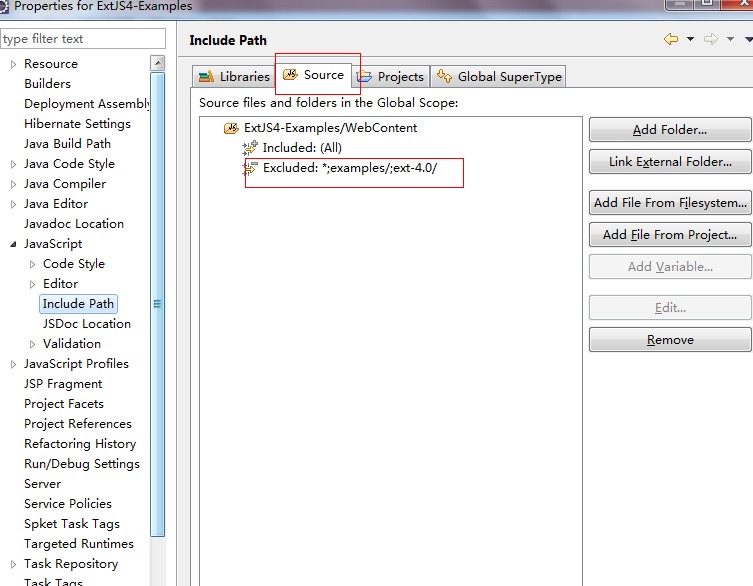Switch to the Projects tab
The image size is (753, 586).
click(390, 76)
